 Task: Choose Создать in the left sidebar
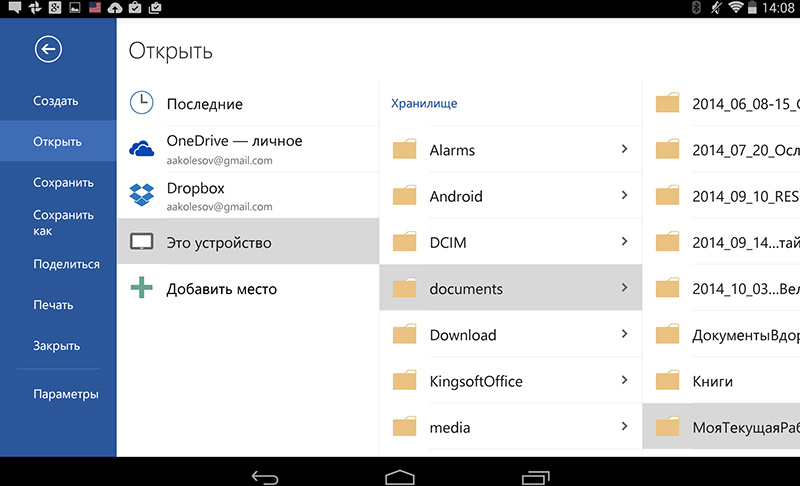pos(56,101)
